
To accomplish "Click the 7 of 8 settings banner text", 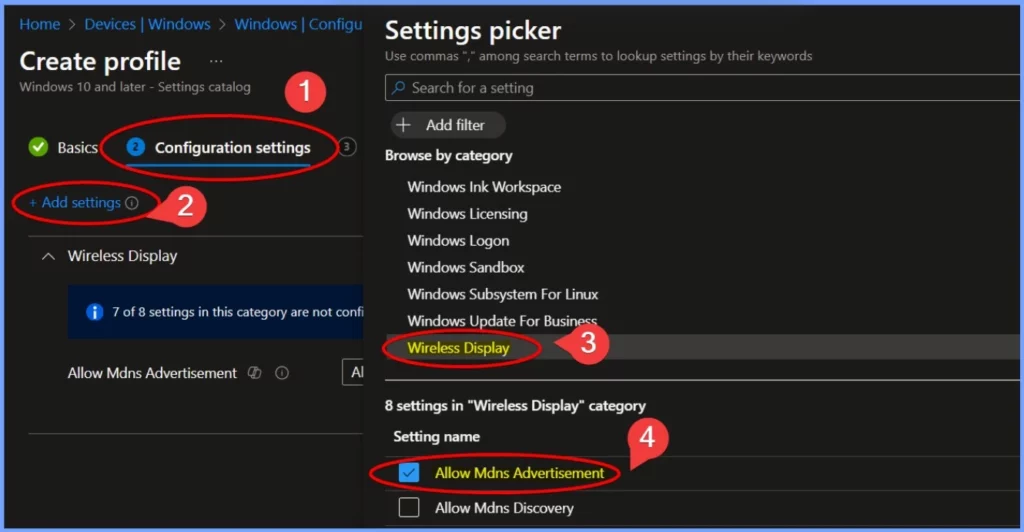I will [237, 312].
